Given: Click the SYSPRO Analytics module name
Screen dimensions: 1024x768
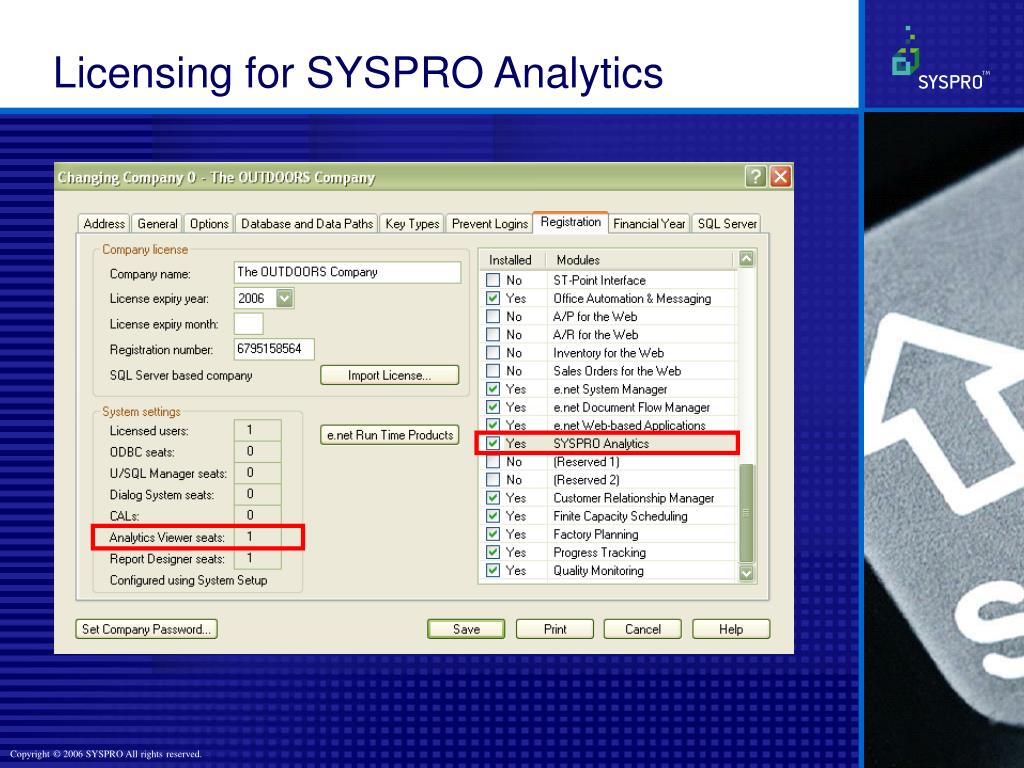Looking at the screenshot, I should [x=601, y=443].
